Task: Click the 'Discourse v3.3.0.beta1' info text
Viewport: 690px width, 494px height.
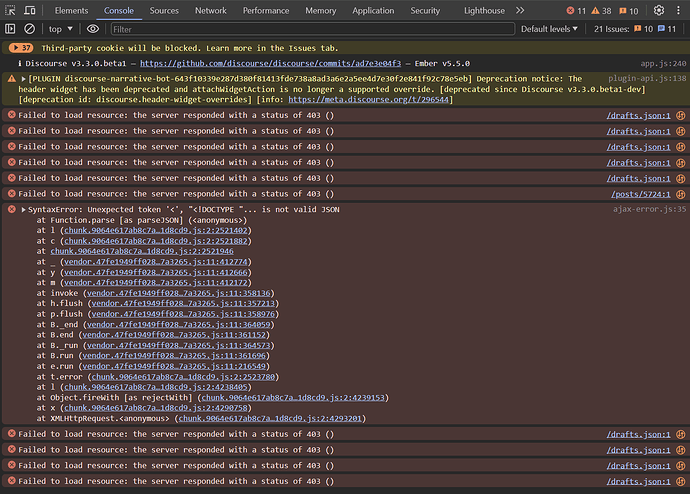Action: [76, 64]
